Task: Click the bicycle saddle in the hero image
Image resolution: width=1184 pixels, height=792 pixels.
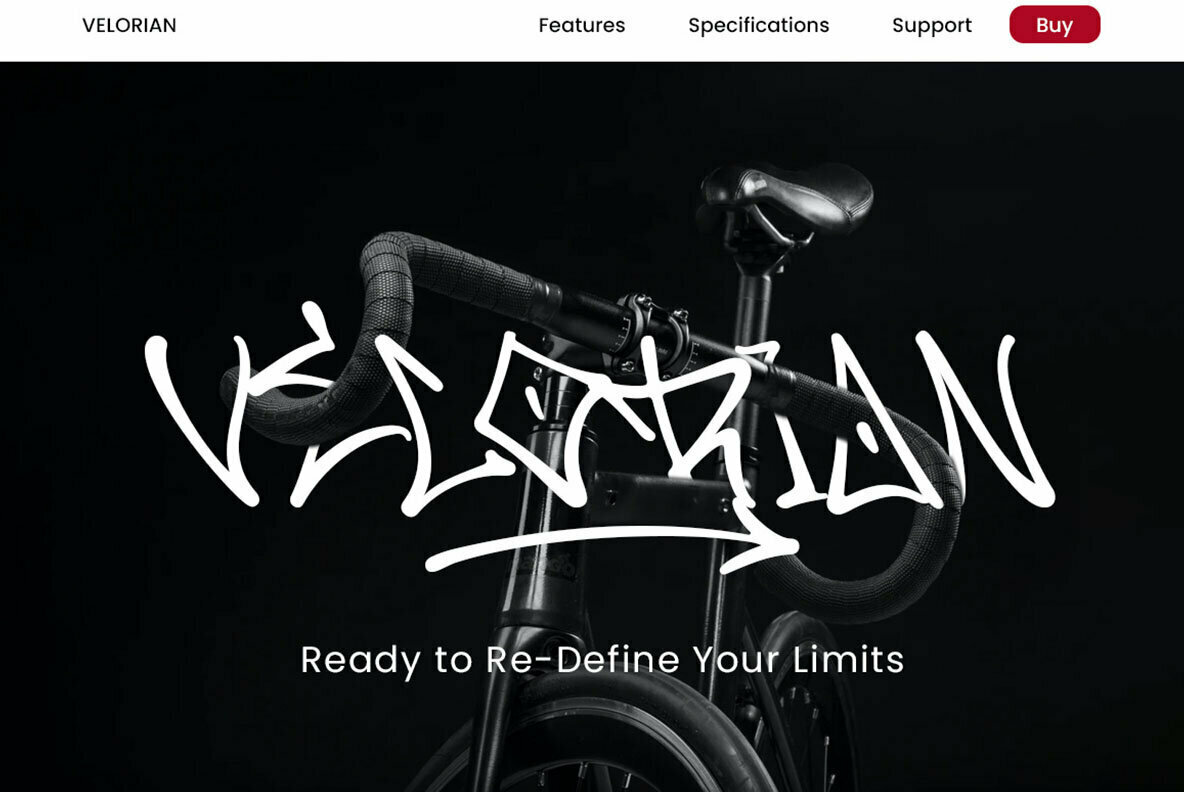Action: click(x=785, y=198)
